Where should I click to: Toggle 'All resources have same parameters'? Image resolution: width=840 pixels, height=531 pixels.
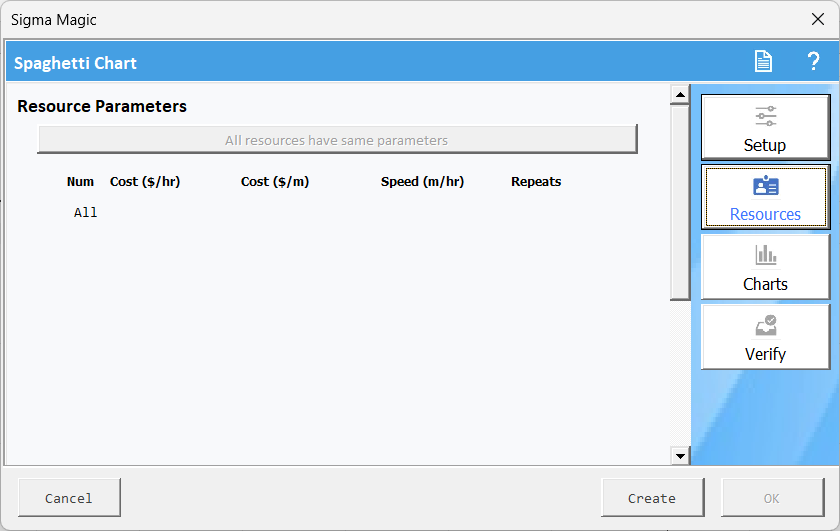pyautogui.click(x=337, y=140)
